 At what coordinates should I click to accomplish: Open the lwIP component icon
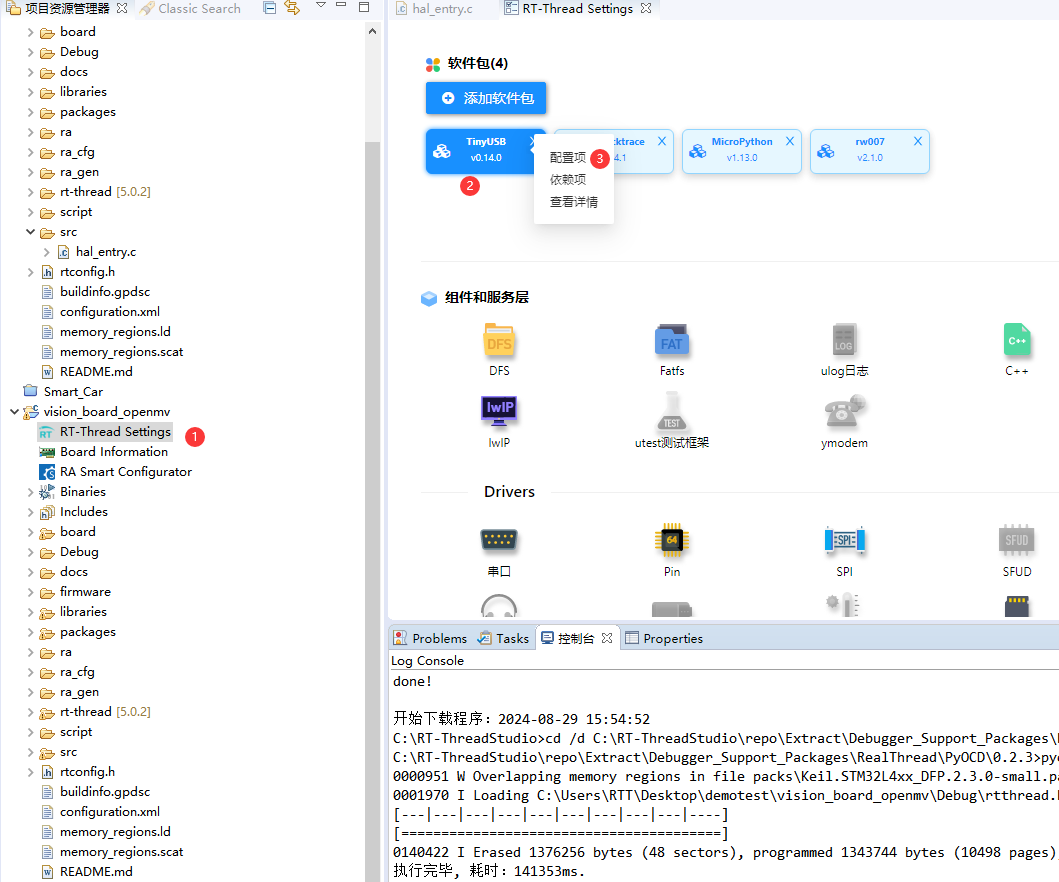(499, 411)
